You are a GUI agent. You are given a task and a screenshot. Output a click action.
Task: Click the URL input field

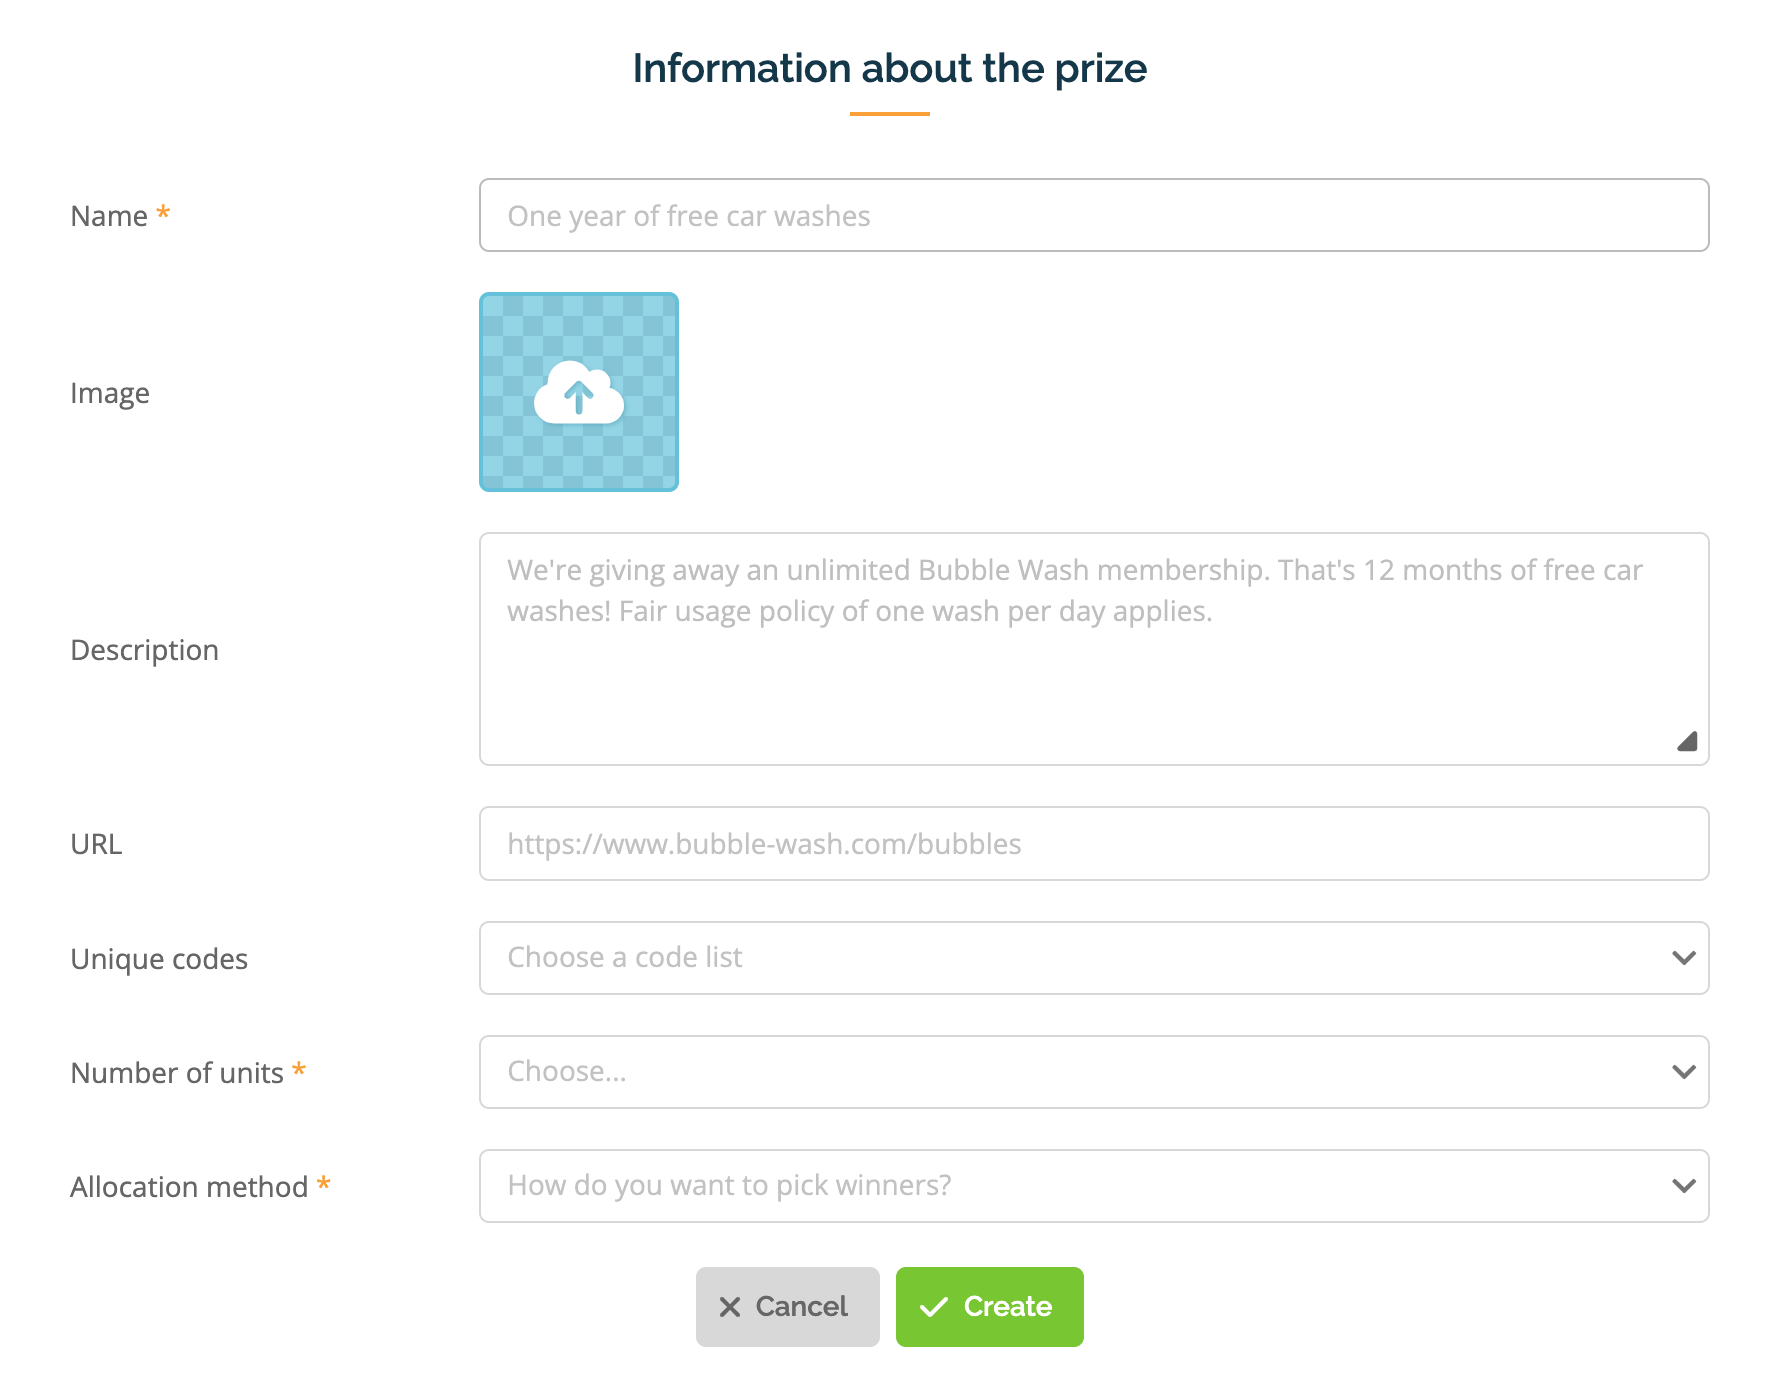1094,844
